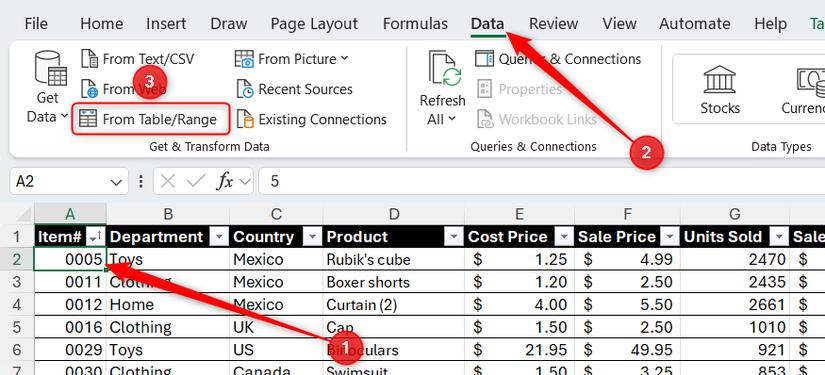Switch to the Insert tab
The image size is (825, 375).
tap(166, 24)
